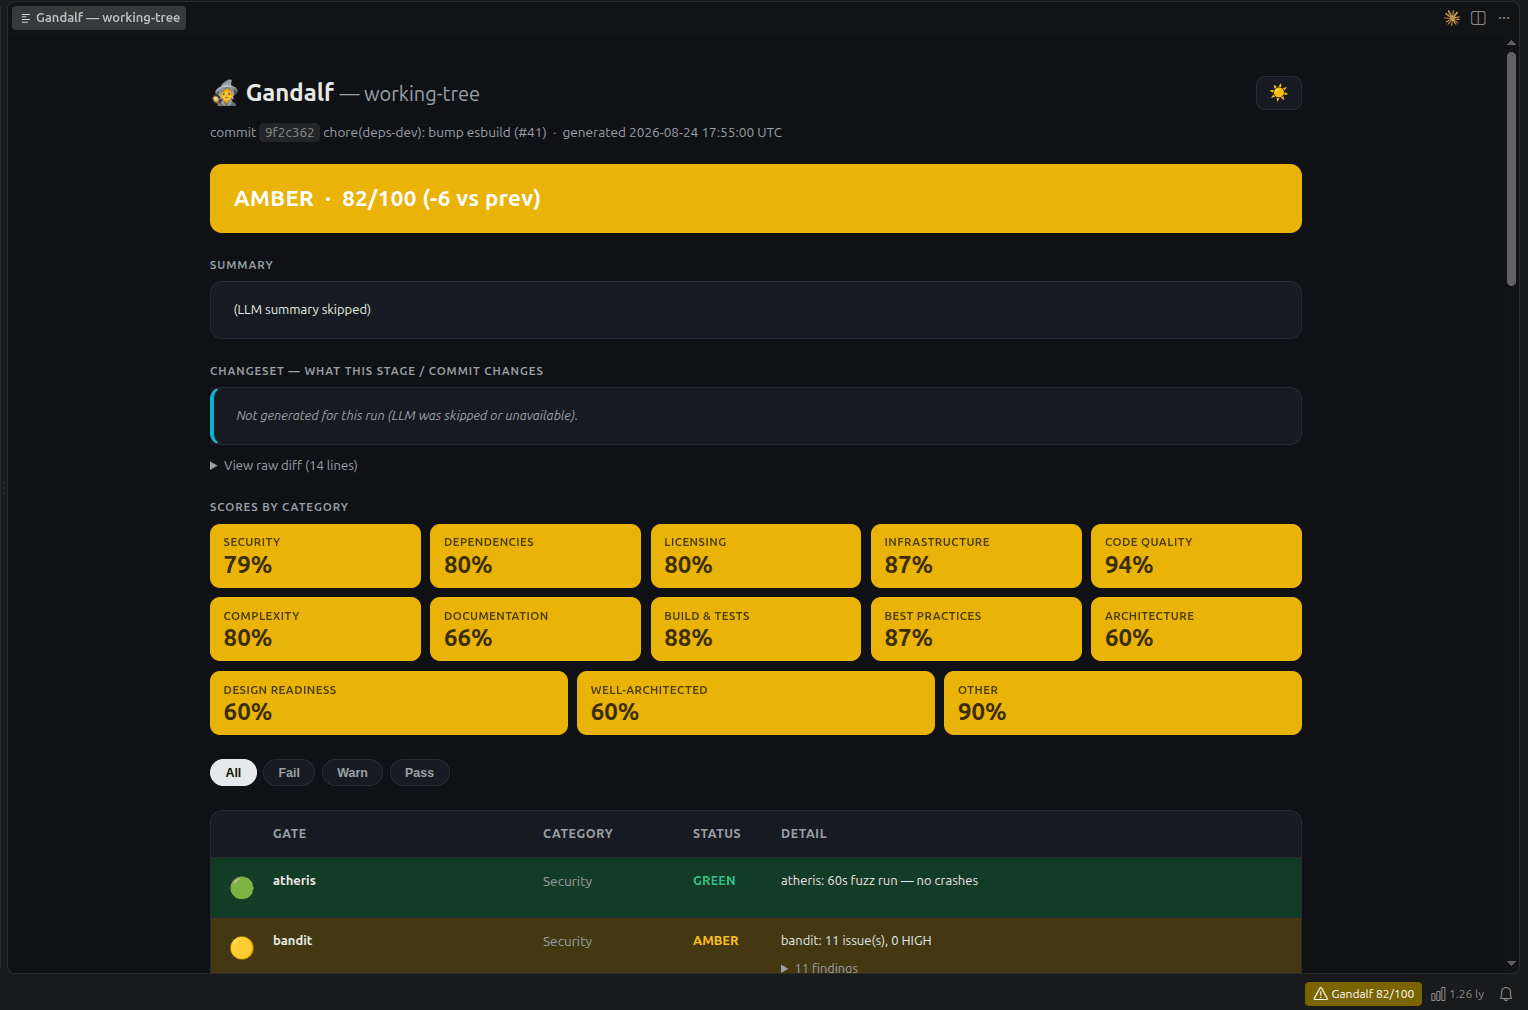Image resolution: width=1528 pixels, height=1010 pixels.
Task: Open the Dependencies 80% score card
Action: [x=535, y=556]
